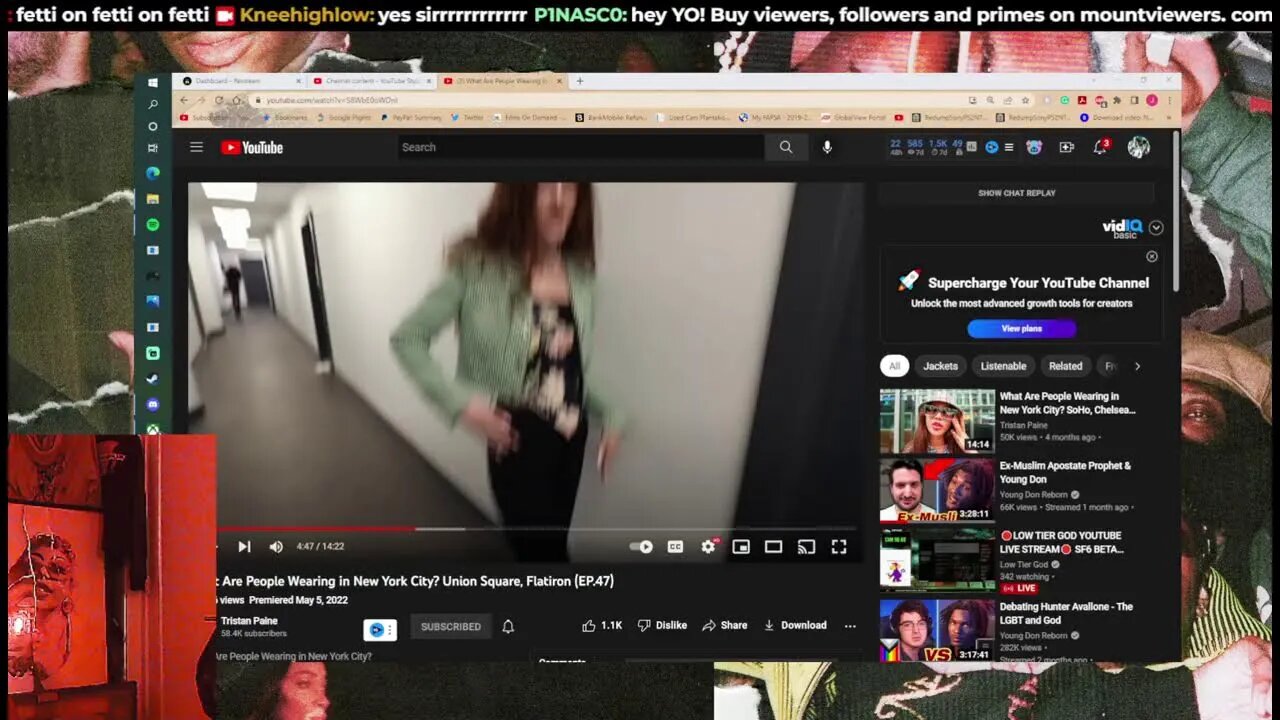1280x720 pixels.
Task: Toggle closed captions CC button
Action: (675, 546)
